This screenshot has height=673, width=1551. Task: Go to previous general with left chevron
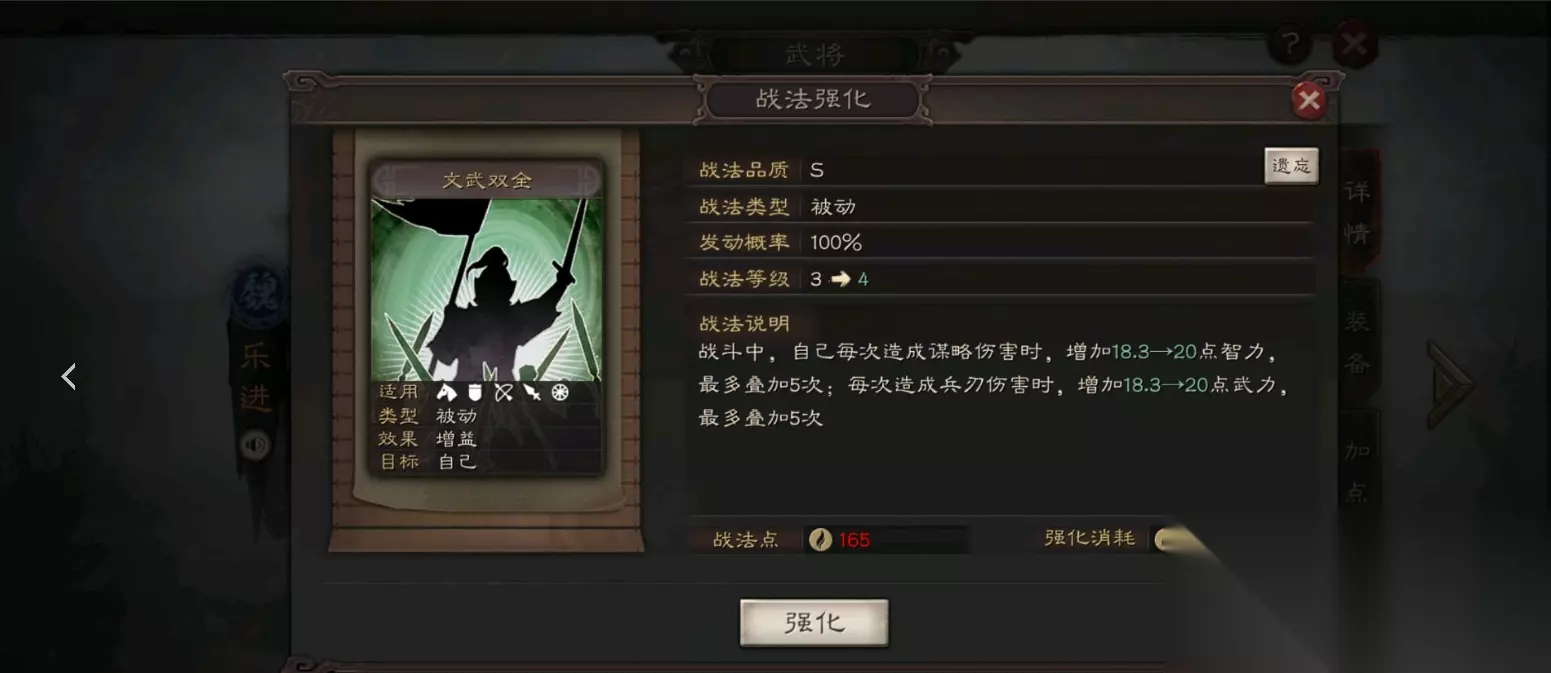[x=69, y=376]
